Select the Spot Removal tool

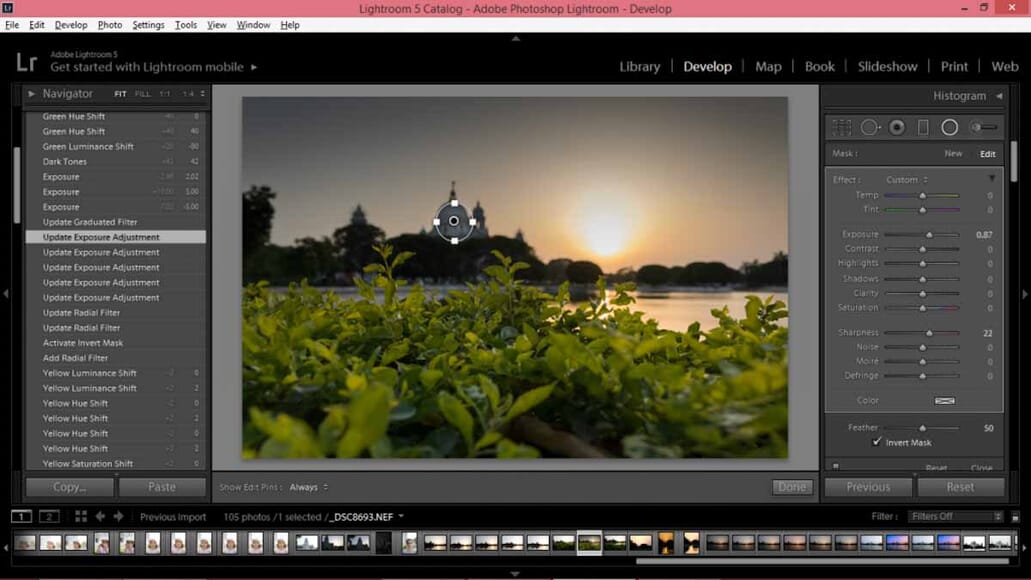click(869, 127)
